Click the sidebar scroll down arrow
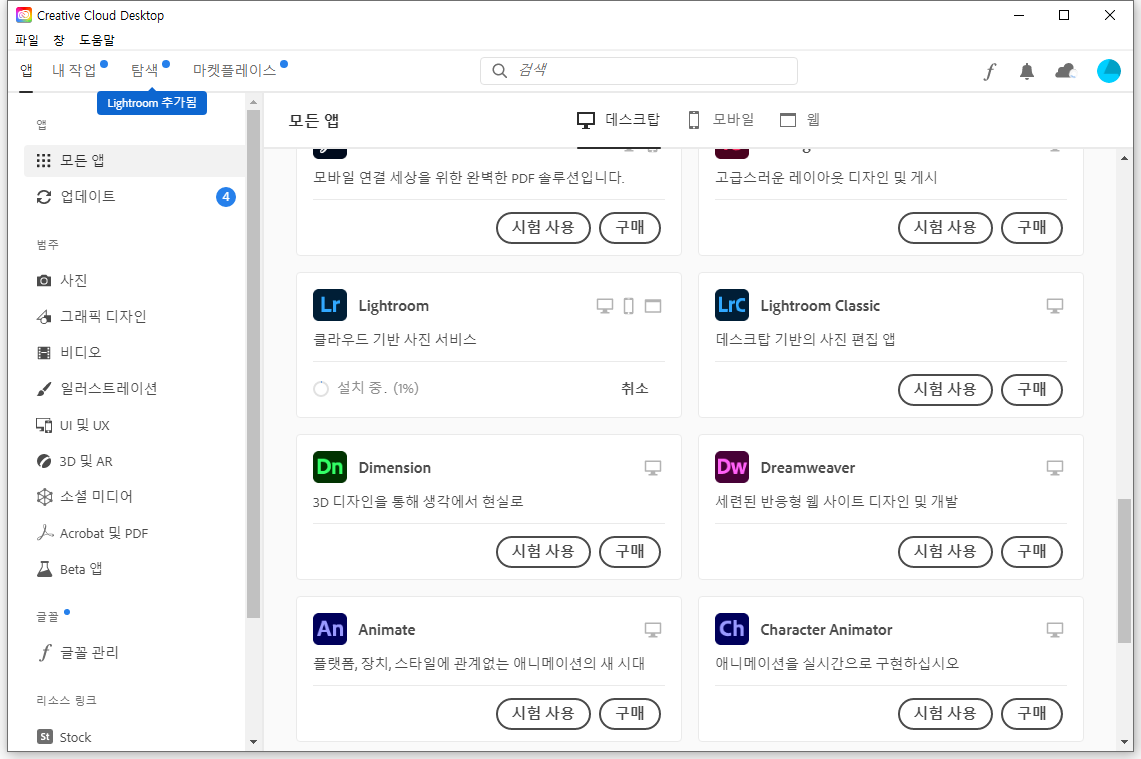Viewport: 1141px width, 759px height. [x=253, y=742]
